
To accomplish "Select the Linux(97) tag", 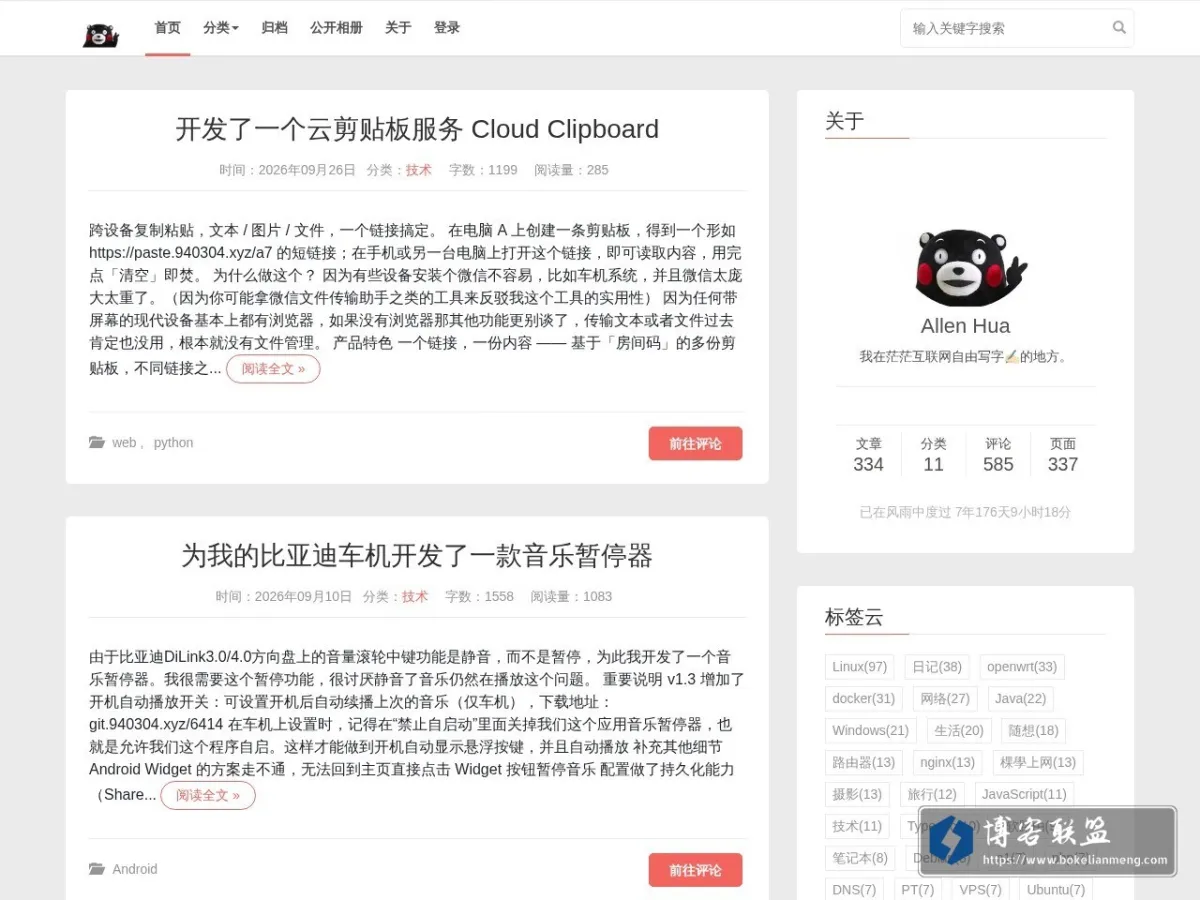I will click(859, 667).
